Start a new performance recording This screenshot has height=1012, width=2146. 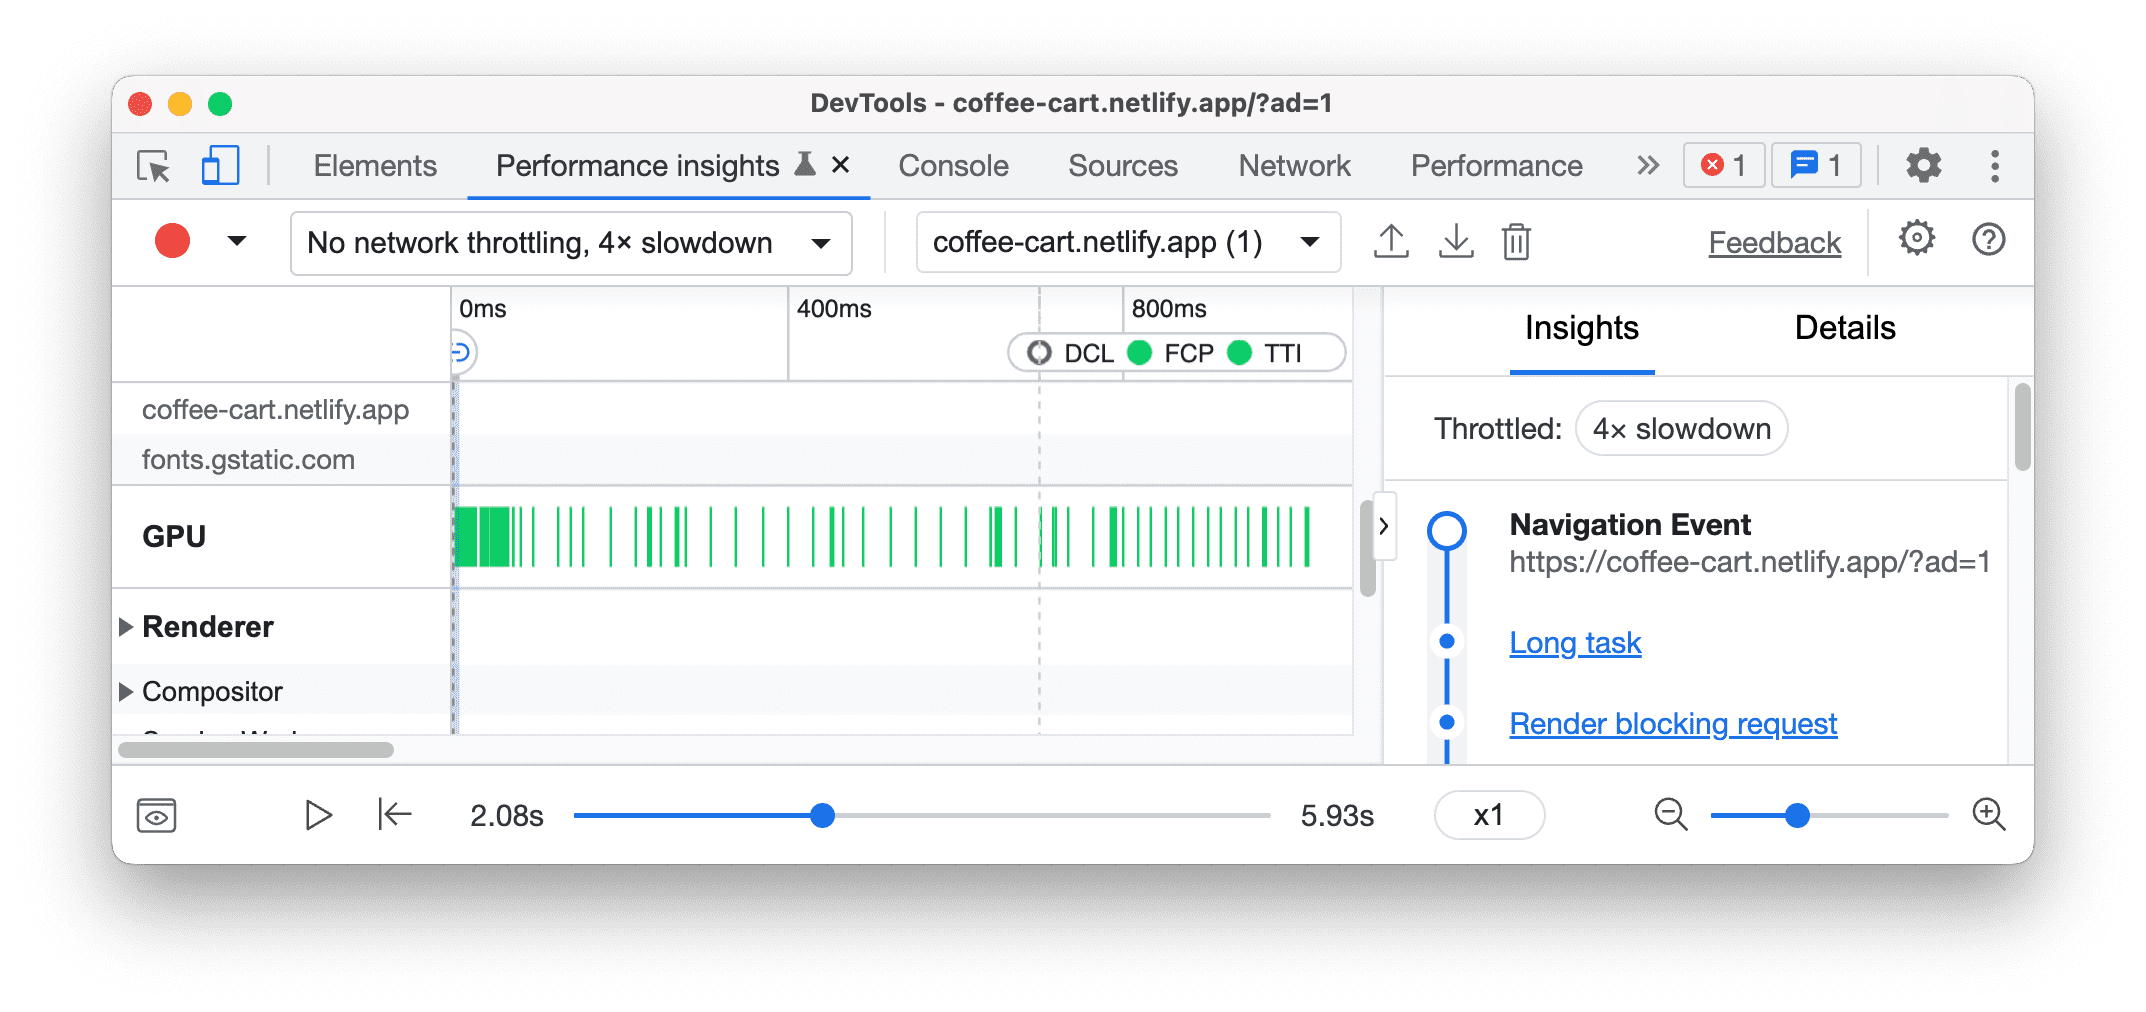tap(171, 240)
